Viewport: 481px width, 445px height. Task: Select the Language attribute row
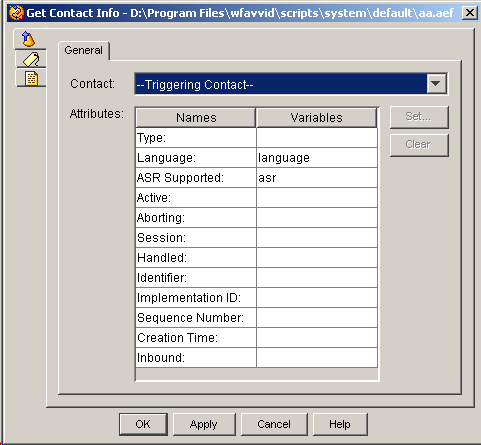coord(257,158)
